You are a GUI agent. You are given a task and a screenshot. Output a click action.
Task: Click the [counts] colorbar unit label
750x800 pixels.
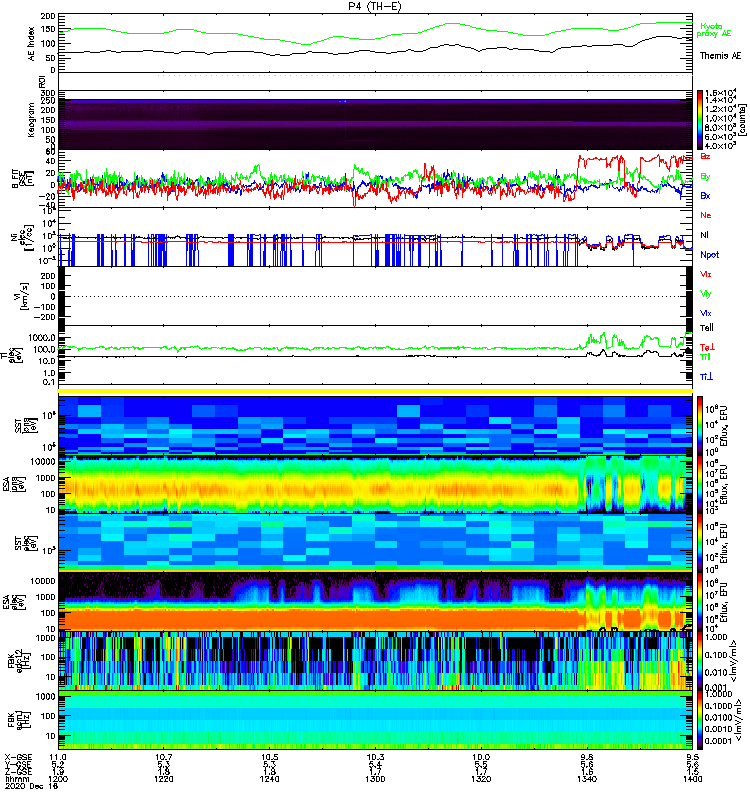point(742,120)
